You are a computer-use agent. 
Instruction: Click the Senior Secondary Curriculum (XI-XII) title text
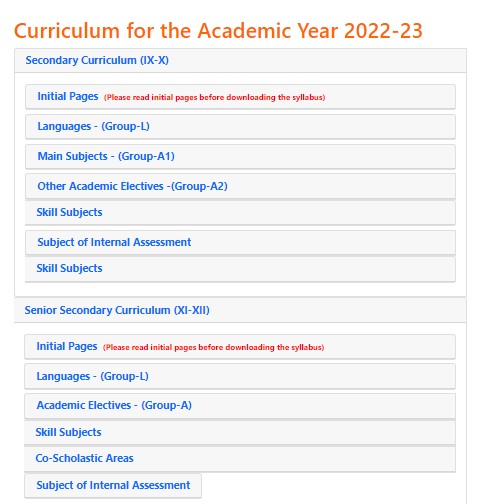[x=117, y=310]
